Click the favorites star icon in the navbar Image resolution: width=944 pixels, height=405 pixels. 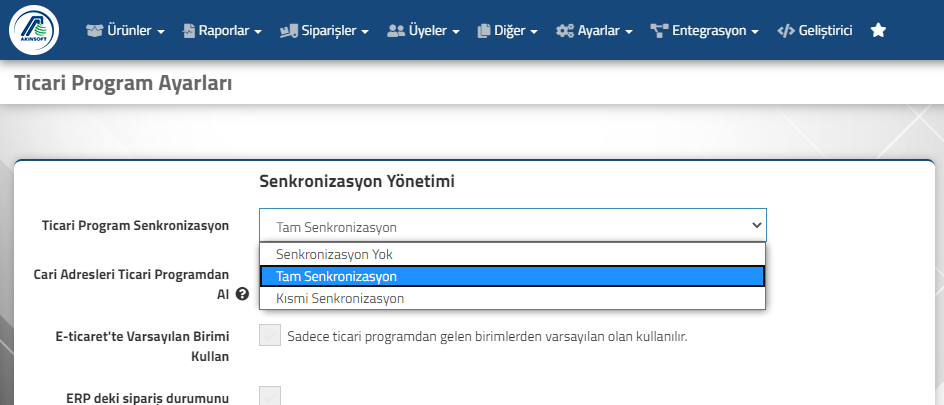pyautogui.click(x=878, y=30)
